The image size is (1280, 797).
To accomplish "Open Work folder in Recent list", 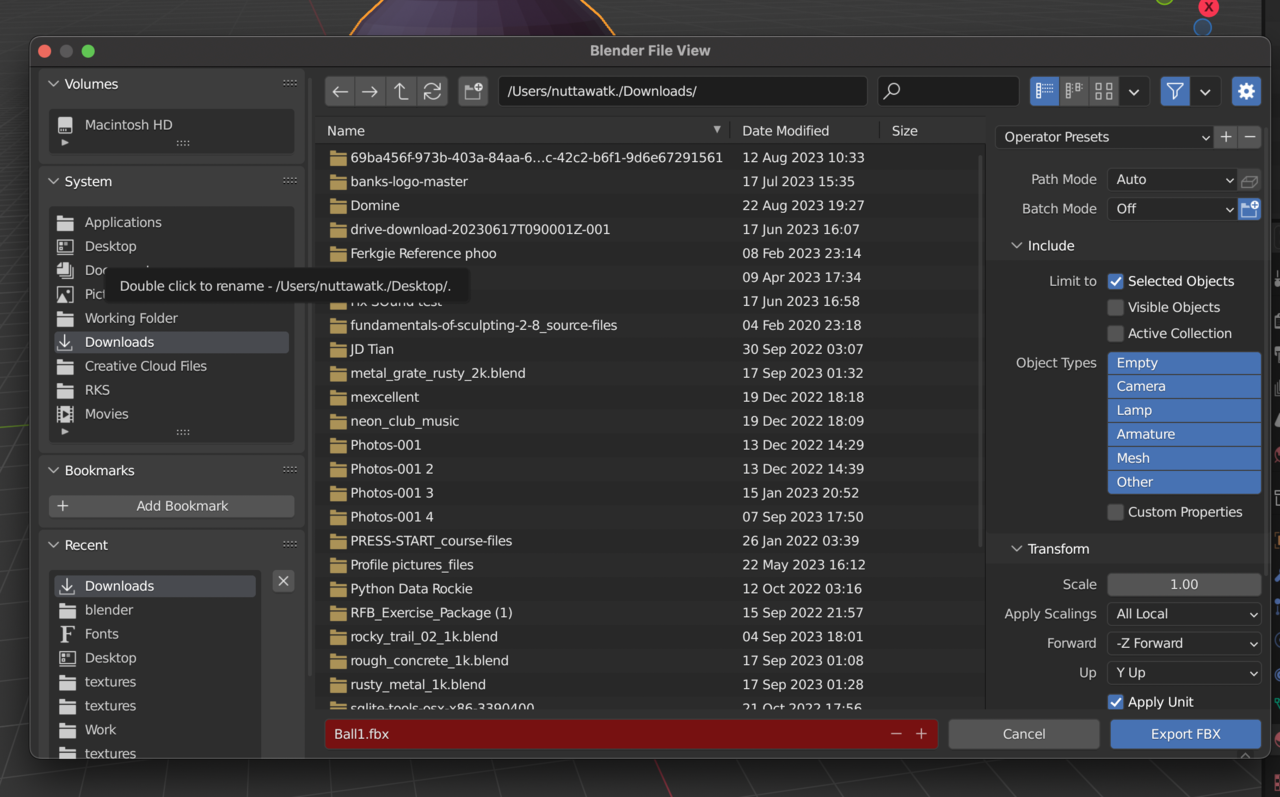I will click(156, 730).
